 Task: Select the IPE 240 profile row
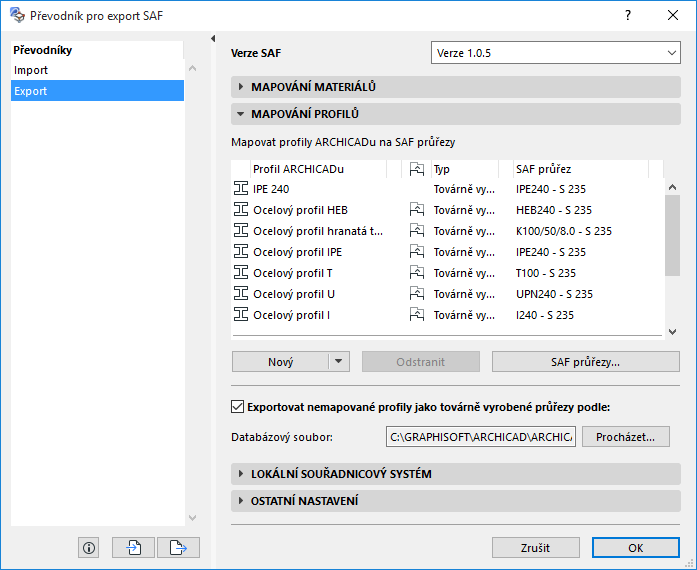(x=448, y=189)
